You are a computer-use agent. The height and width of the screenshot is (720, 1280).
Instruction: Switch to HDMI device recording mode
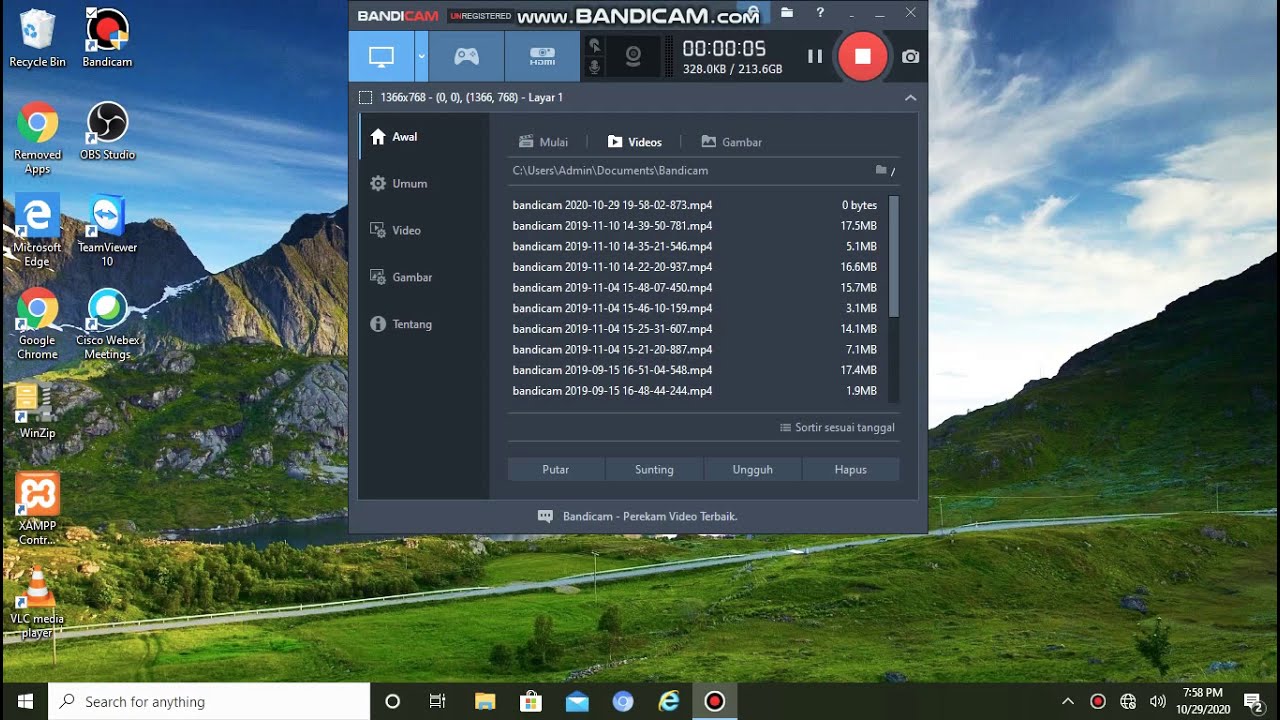(542, 57)
